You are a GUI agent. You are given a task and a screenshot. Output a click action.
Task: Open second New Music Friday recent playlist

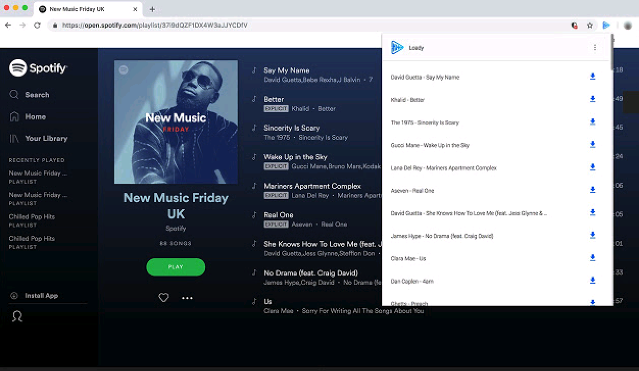[38, 195]
